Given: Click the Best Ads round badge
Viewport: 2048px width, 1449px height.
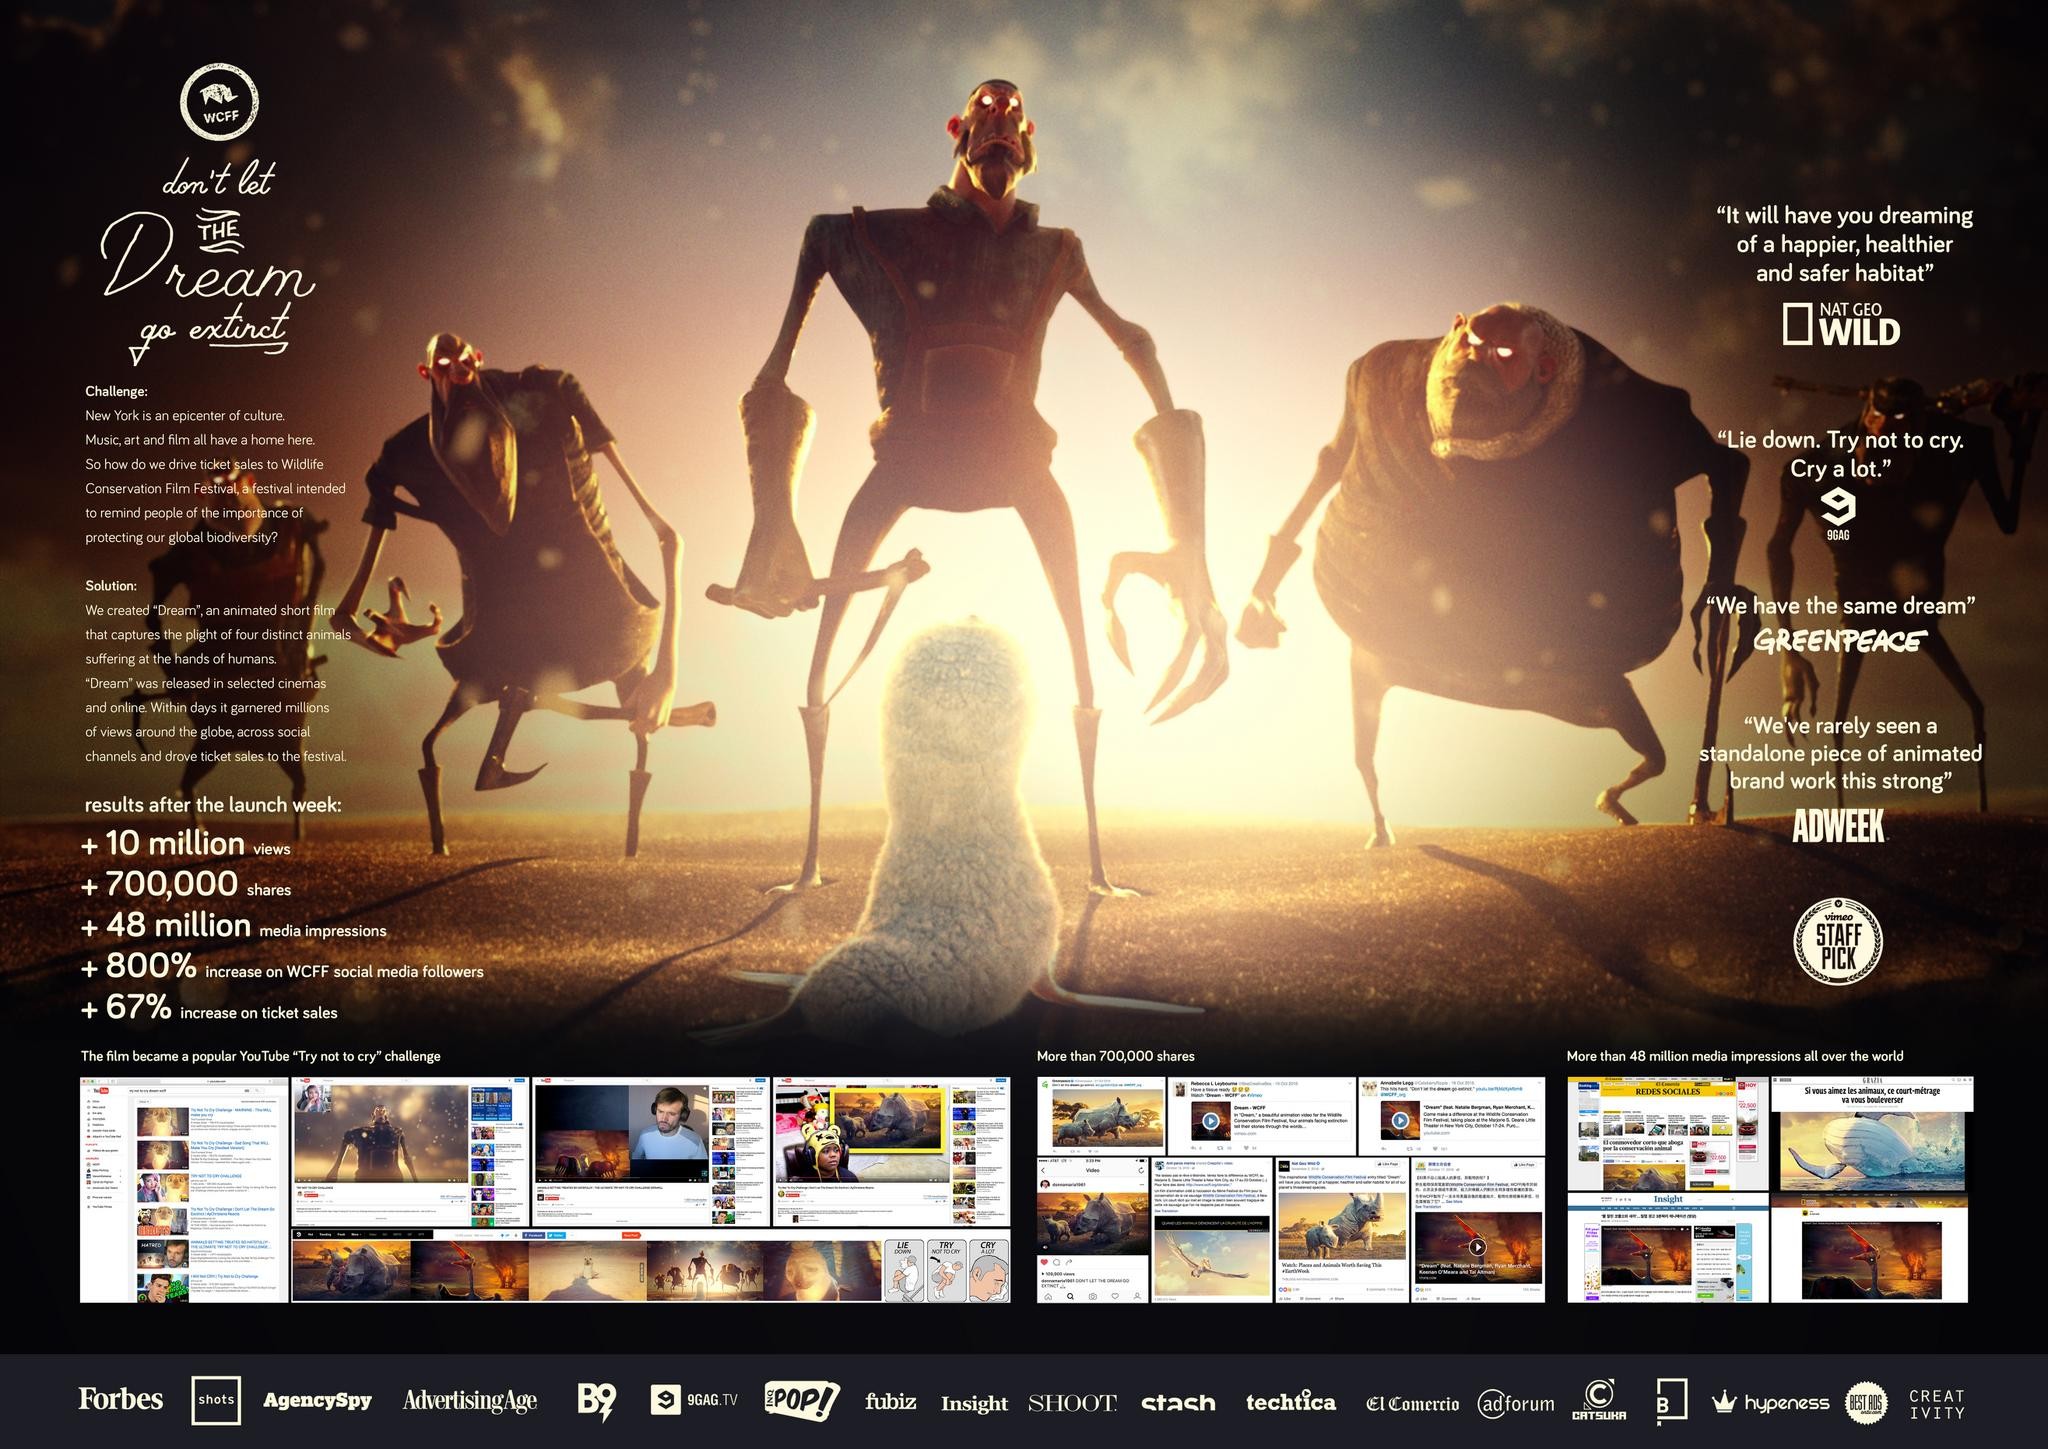Looking at the screenshot, I should (1866, 1402).
